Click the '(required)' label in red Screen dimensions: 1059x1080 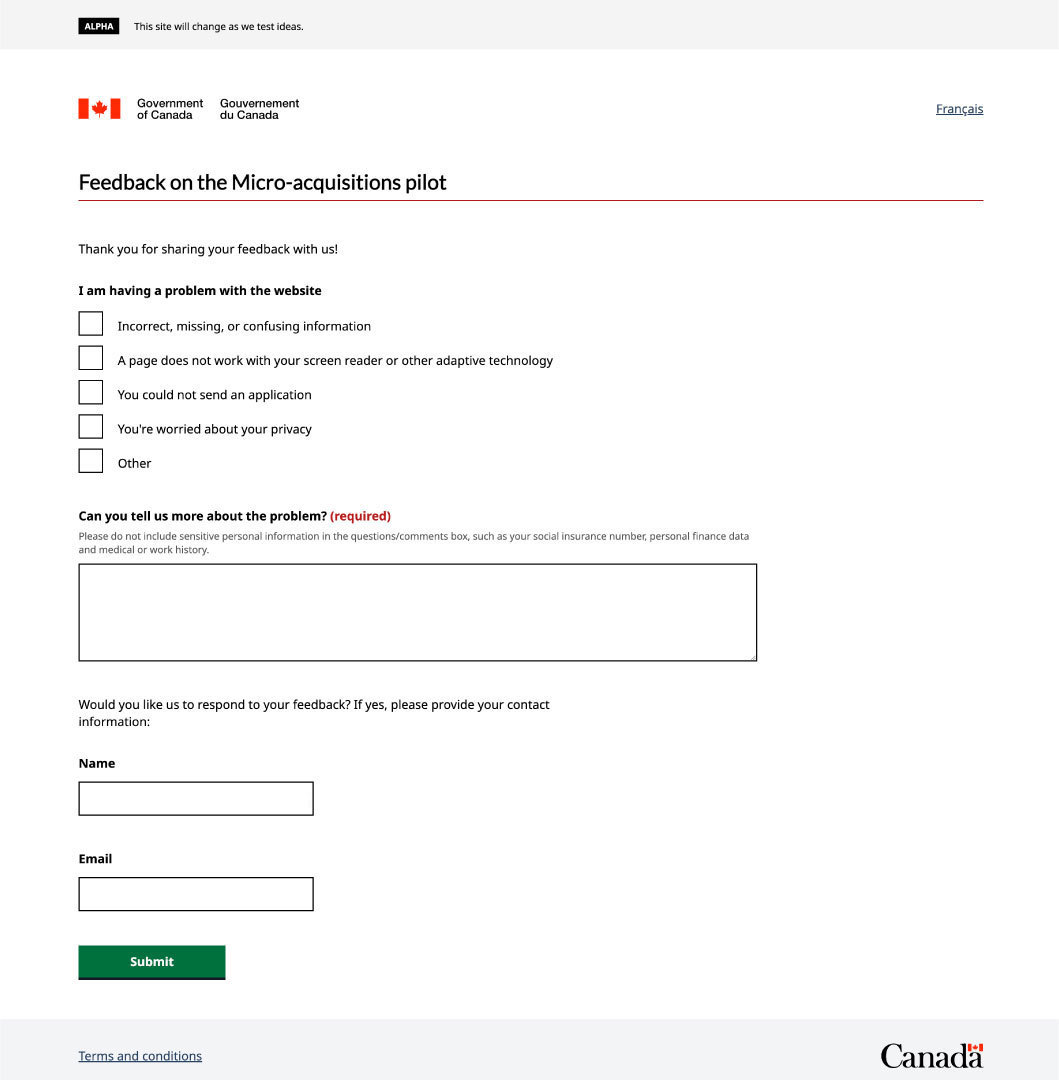pyautogui.click(x=360, y=515)
